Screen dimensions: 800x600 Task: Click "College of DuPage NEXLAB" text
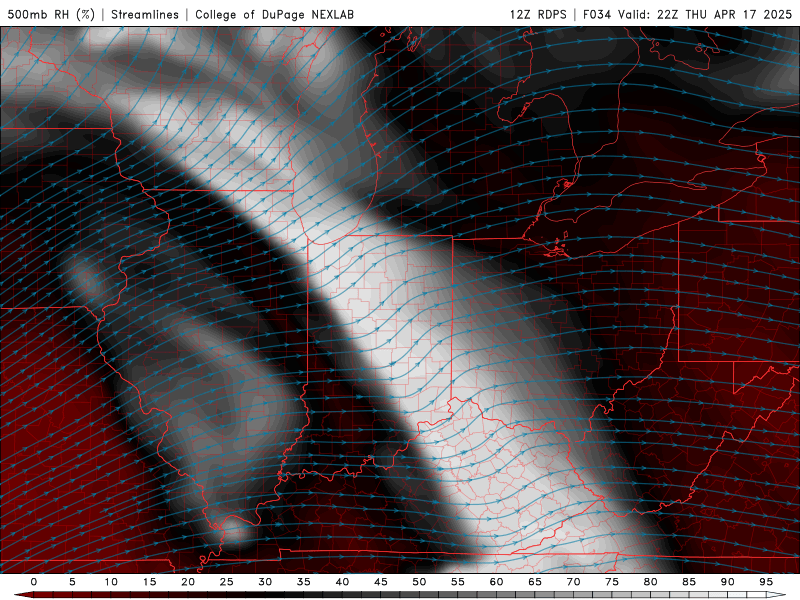274,14
